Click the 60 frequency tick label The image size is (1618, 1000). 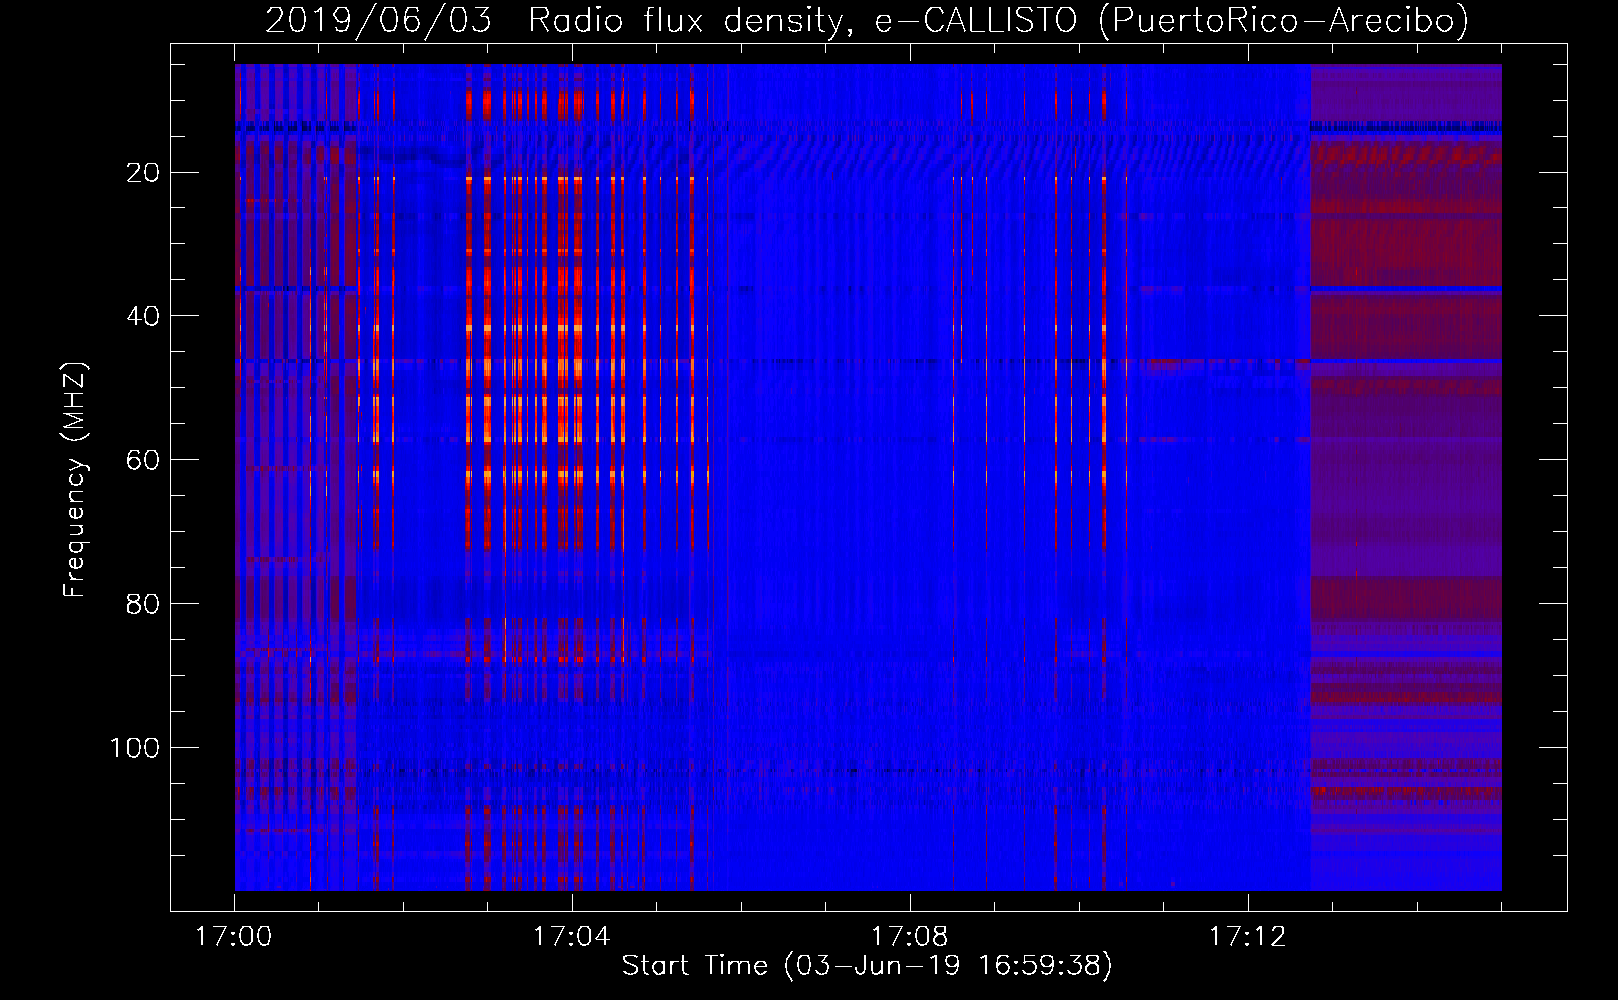click(x=144, y=460)
